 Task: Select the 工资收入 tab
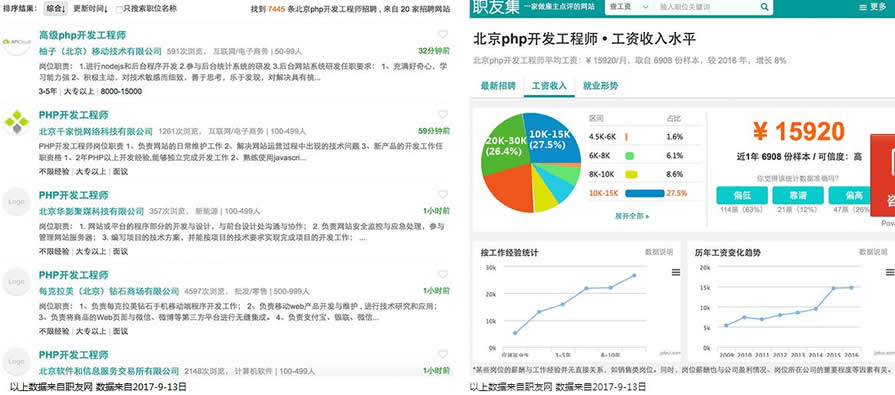tap(549, 86)
